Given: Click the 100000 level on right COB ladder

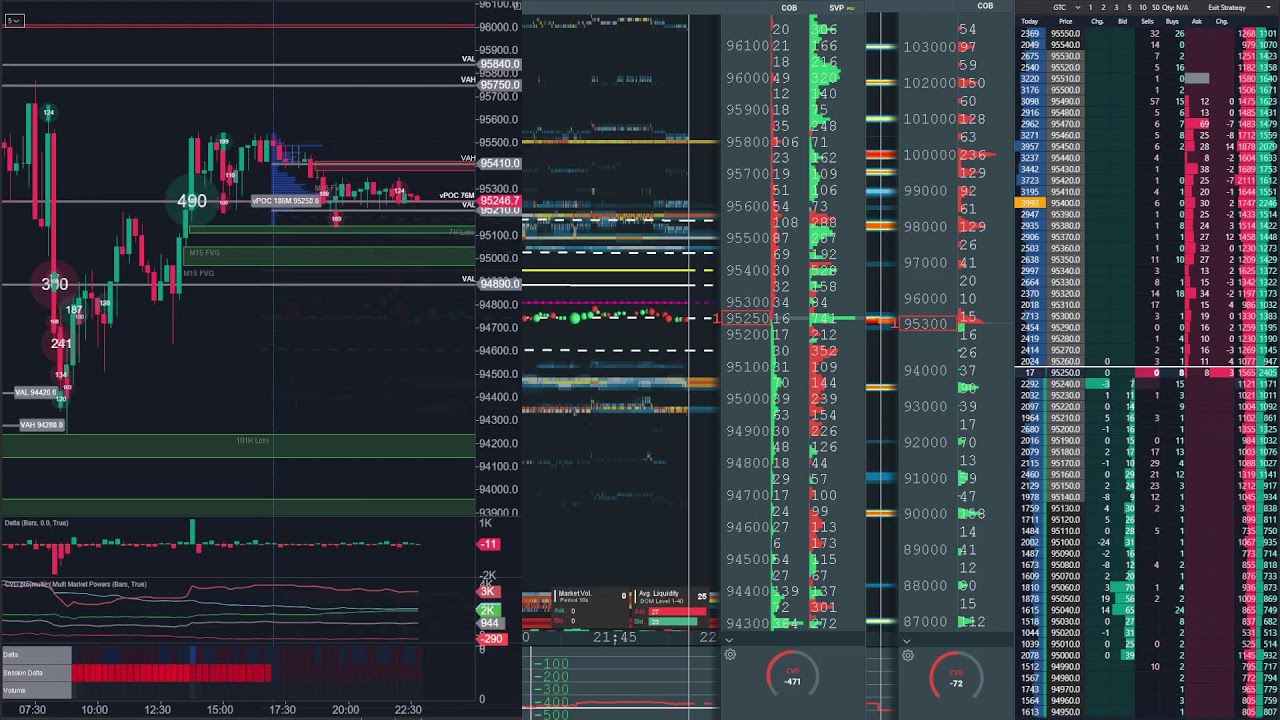Looking at the screenshot, I should [930, 155].
